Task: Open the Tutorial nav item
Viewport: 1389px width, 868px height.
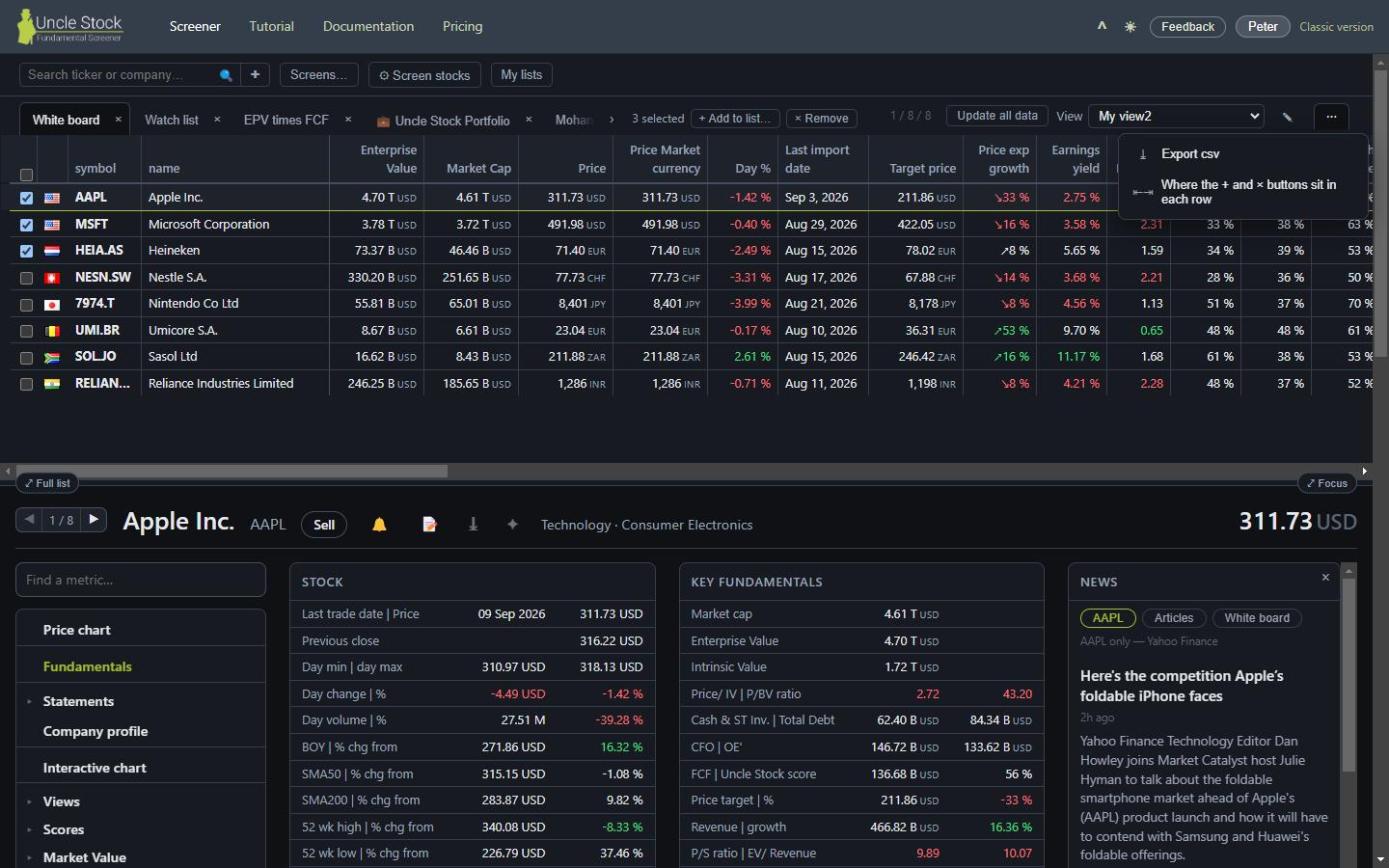Action: (x=271, y=27)
